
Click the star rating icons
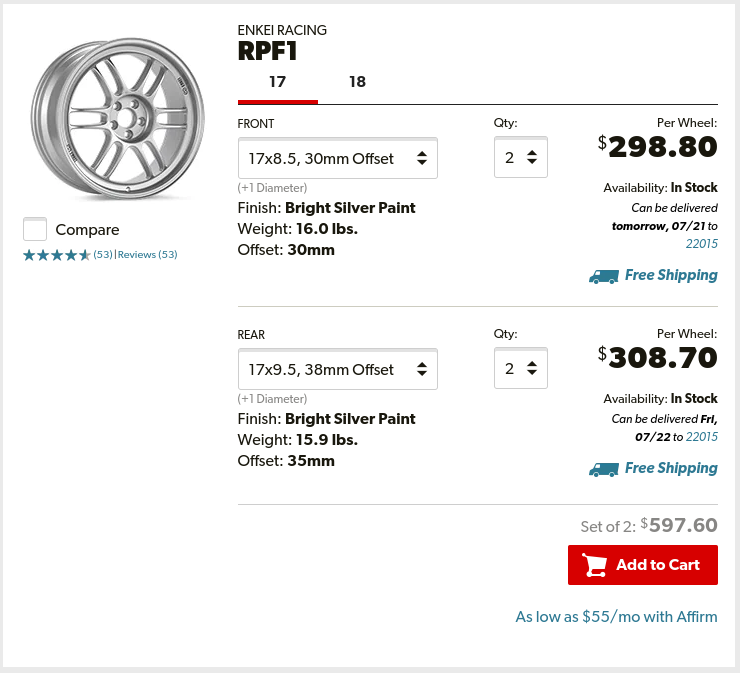[56, 255]
